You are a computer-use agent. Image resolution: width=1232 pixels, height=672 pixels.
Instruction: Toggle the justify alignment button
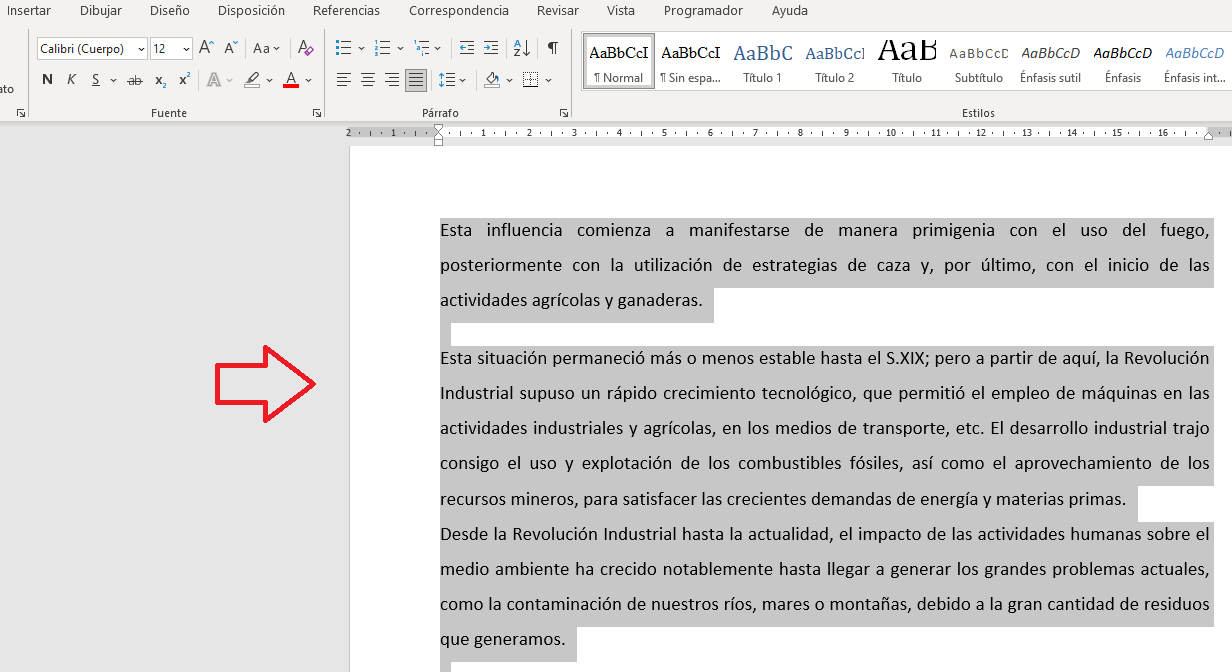tap(415, 80)
